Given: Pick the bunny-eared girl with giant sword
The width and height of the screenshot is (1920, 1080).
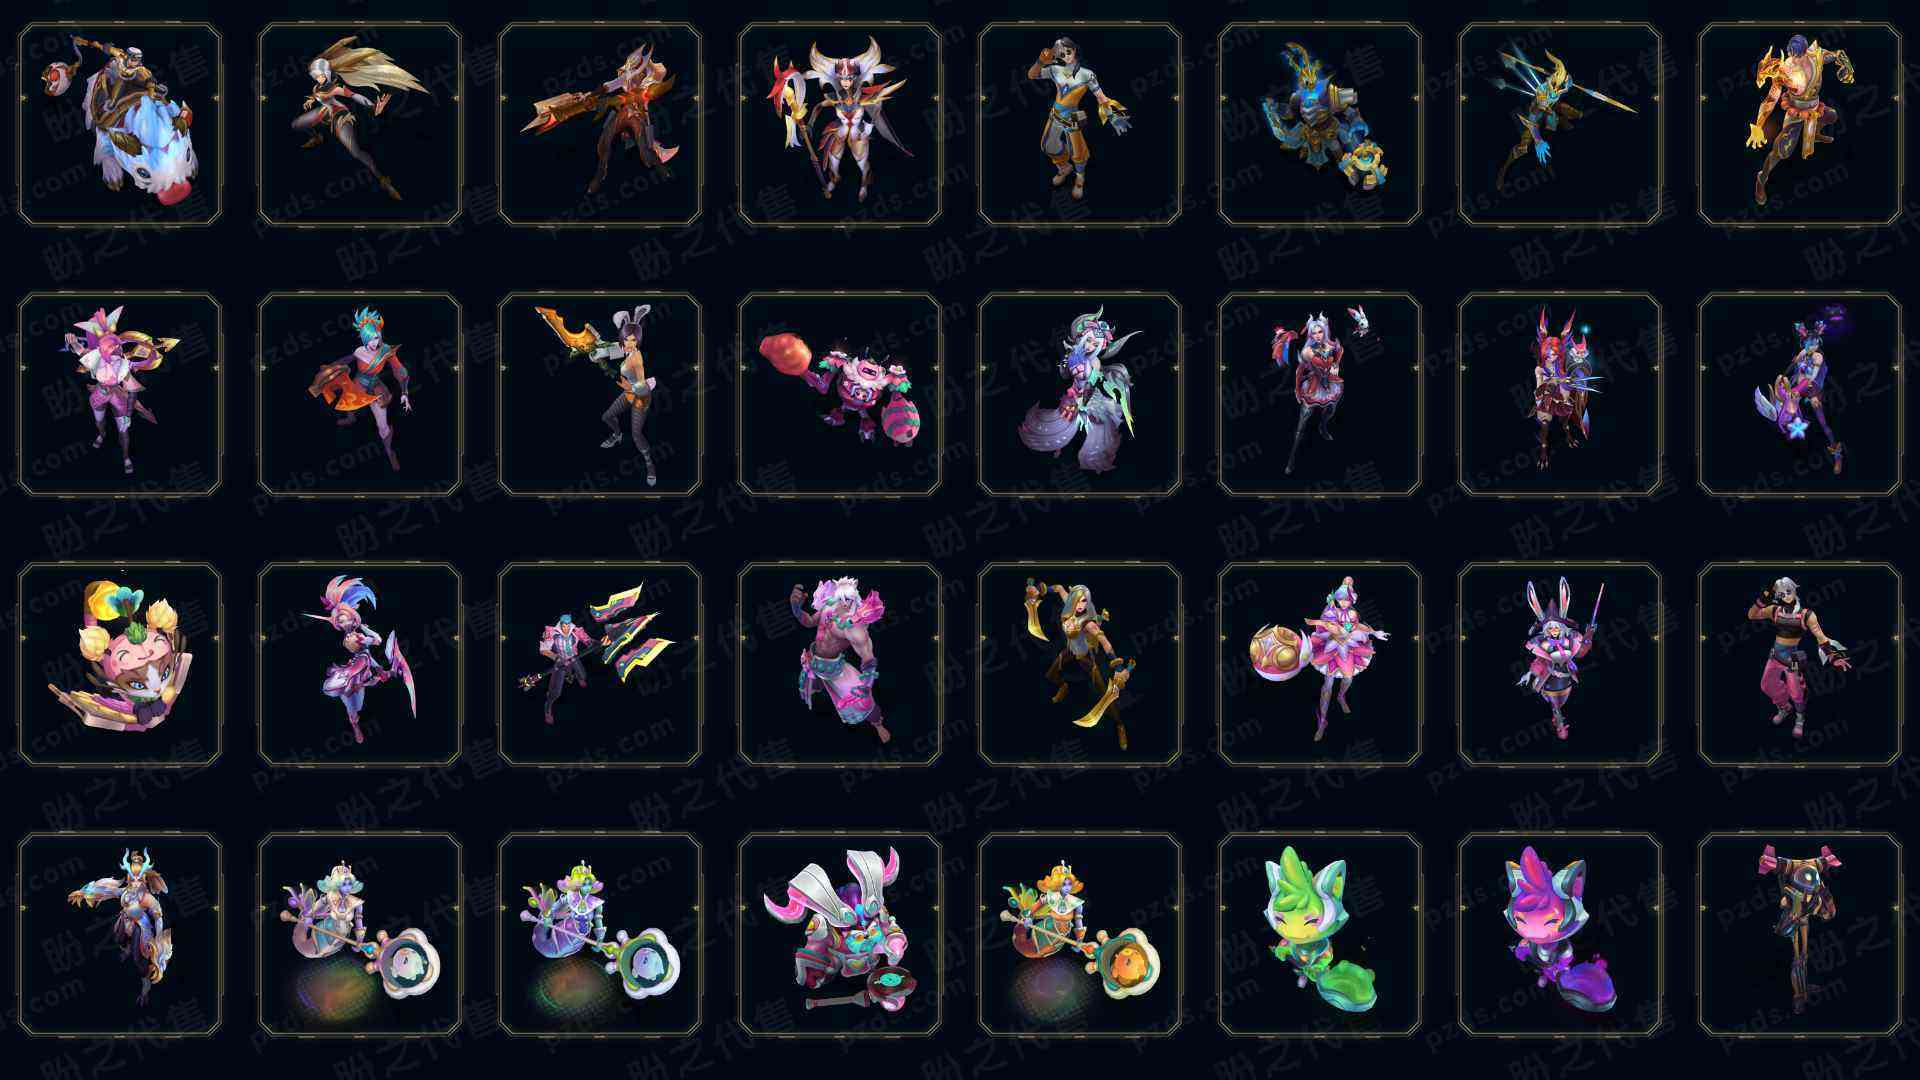Looking at the screenshot, I should click(600, 394).
